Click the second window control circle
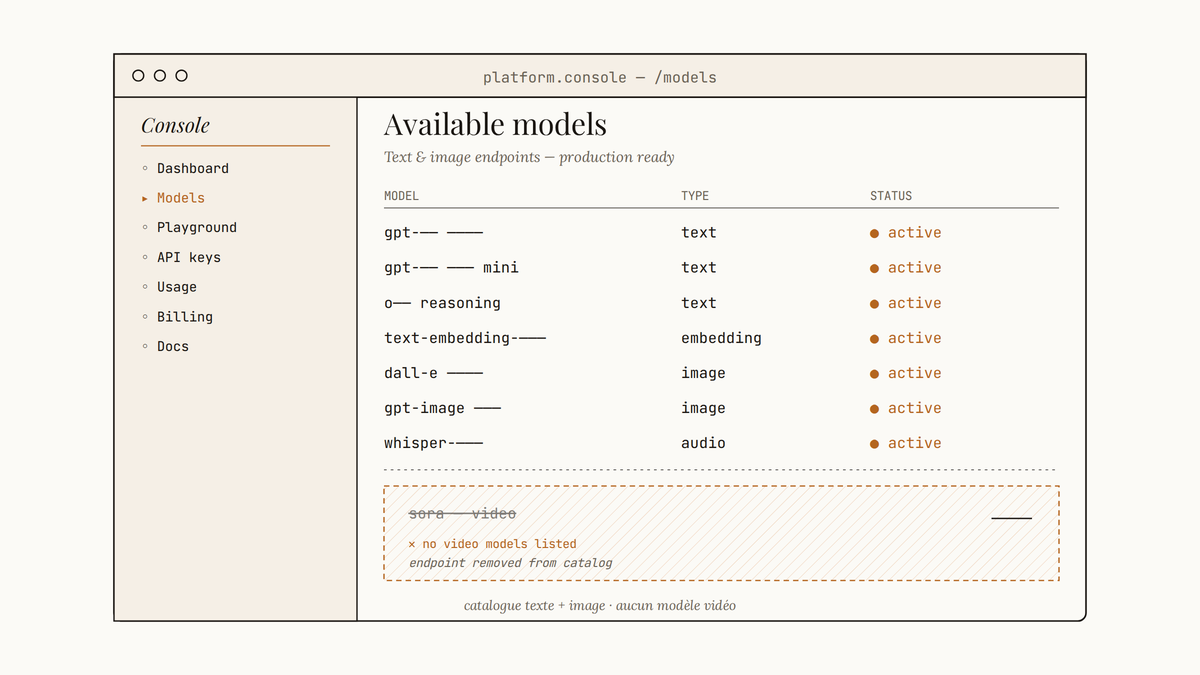The width and height of the screenshot is (1200, 675). click(160, 76)
